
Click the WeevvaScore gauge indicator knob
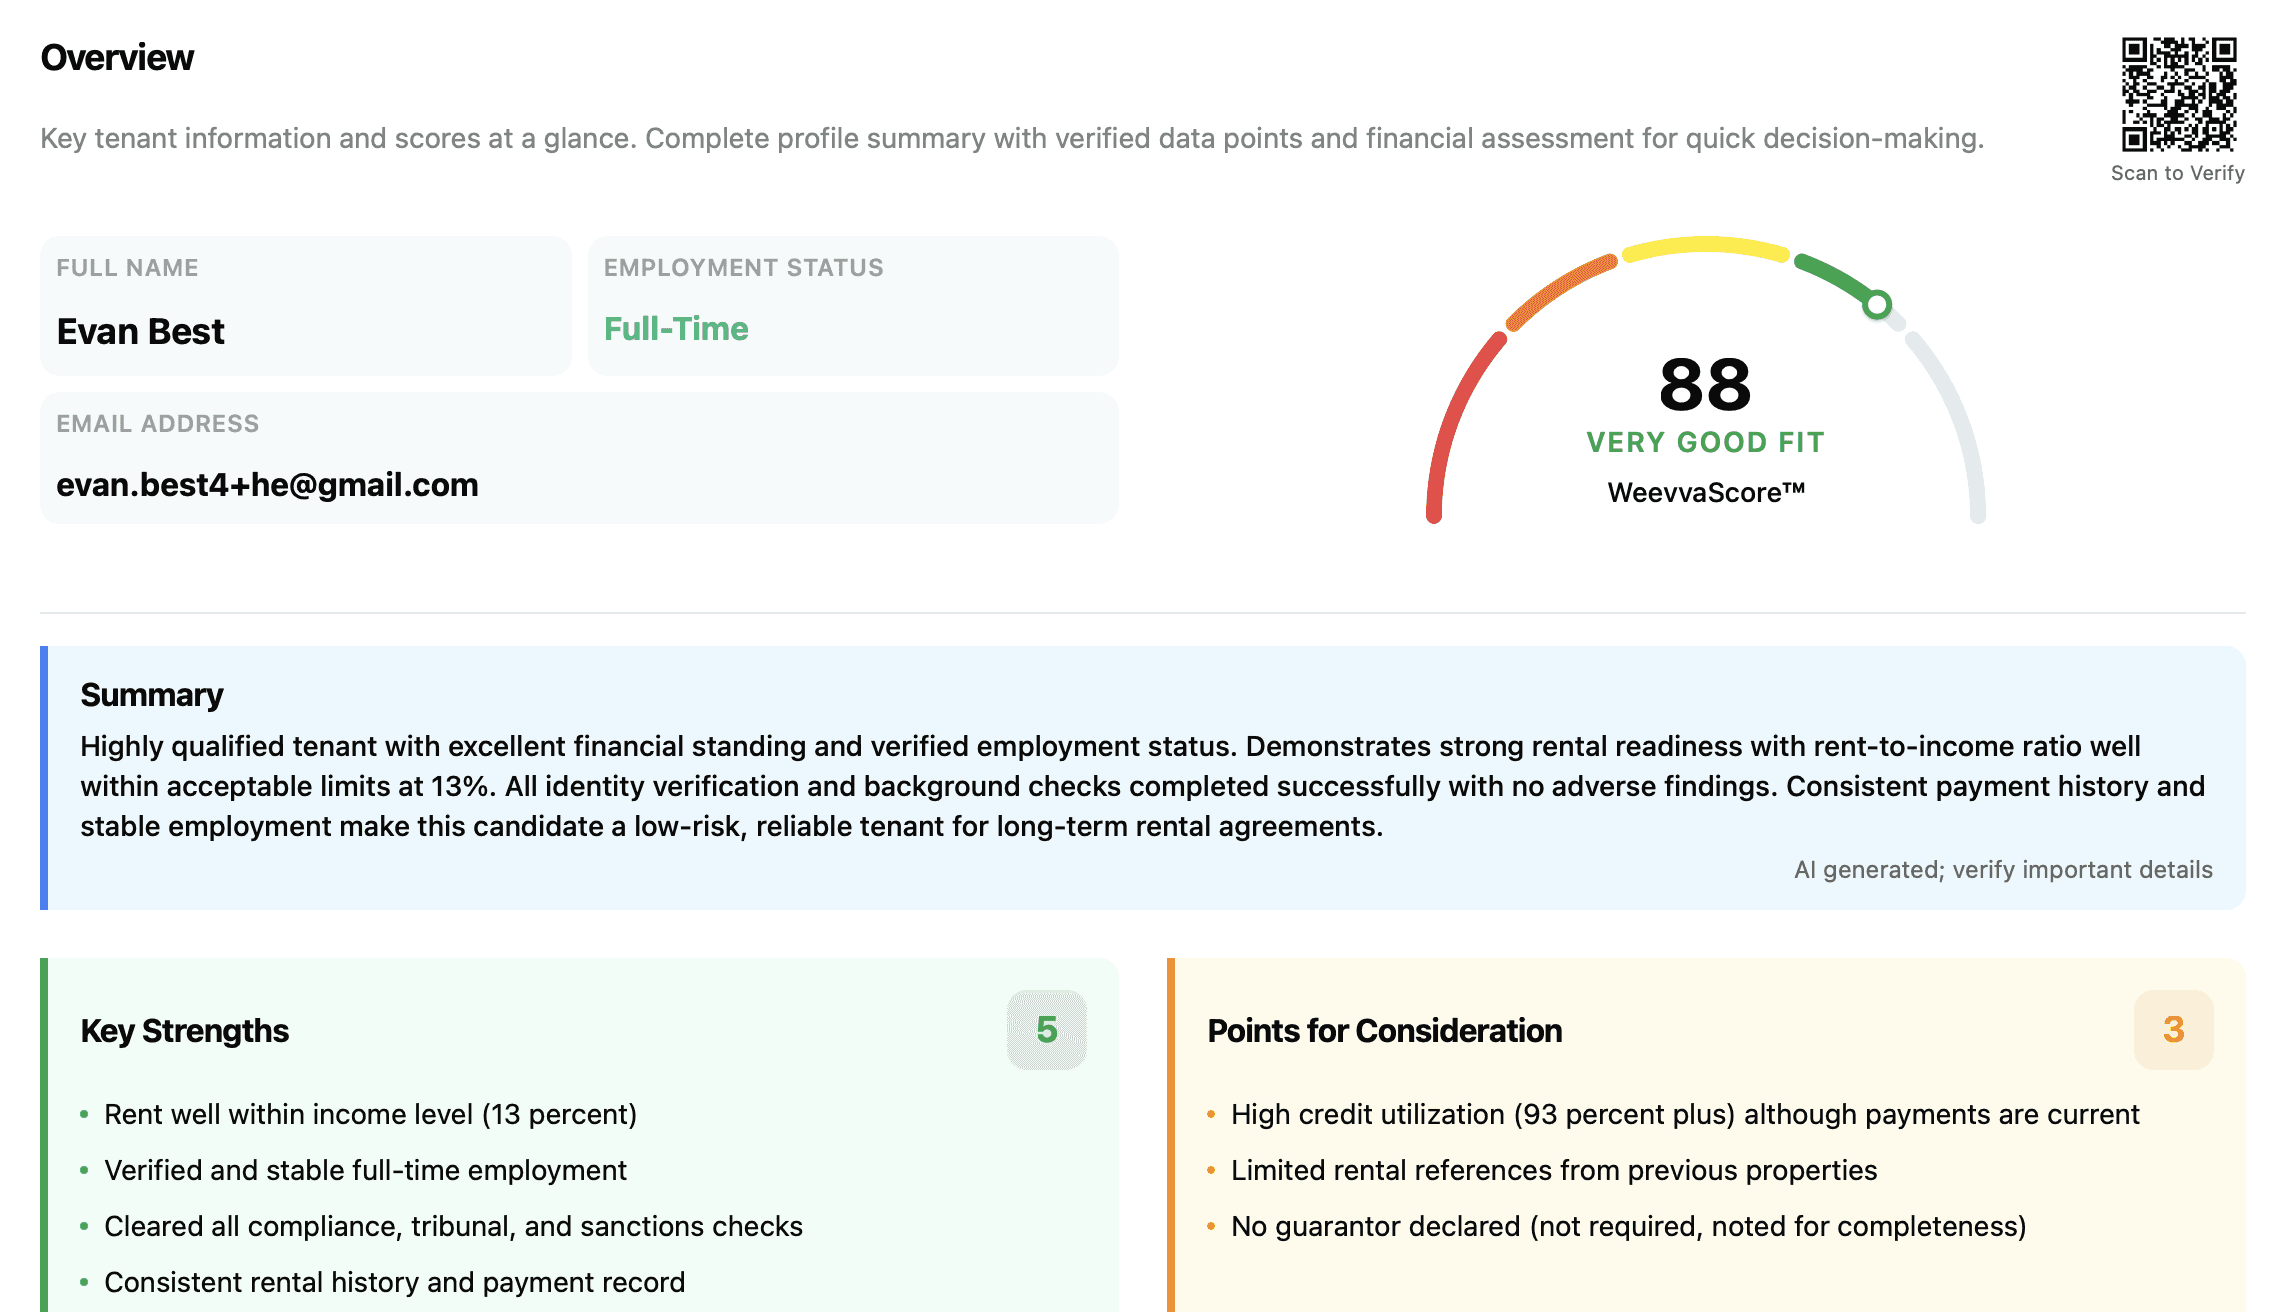click(1877, 304)
